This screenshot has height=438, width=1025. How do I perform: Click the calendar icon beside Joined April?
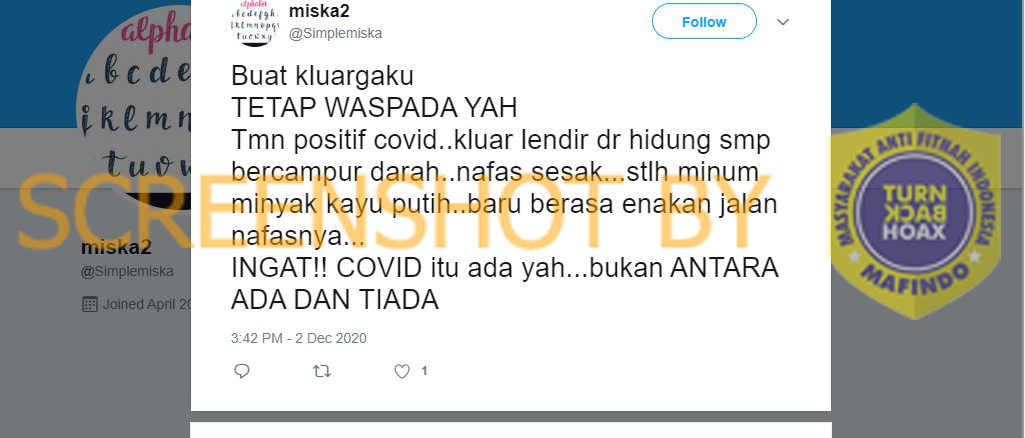[90, 304]
